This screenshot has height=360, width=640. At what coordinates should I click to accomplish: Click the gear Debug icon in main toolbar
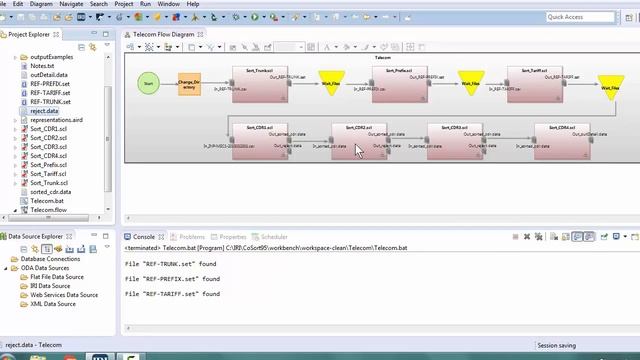point(236,17)
